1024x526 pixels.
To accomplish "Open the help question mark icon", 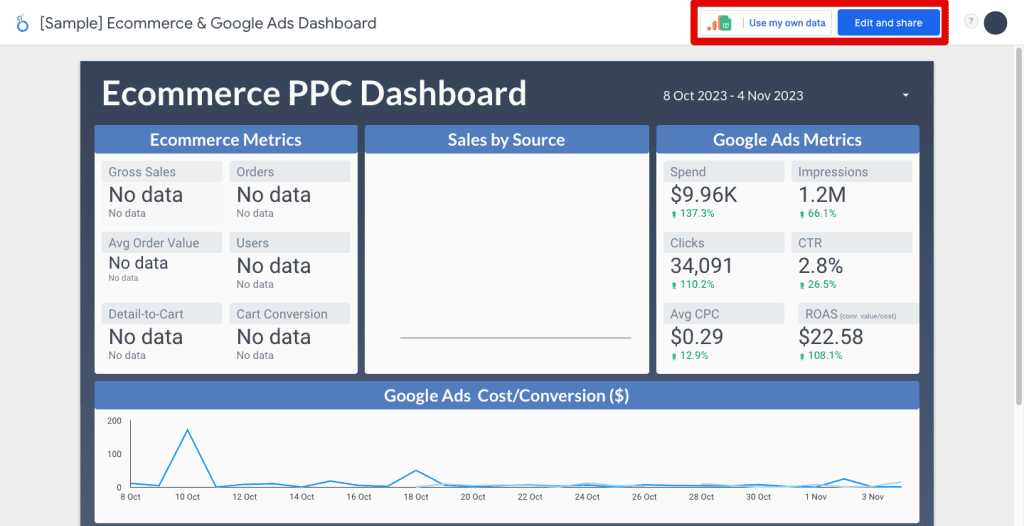I will pyautogui.click(x=971, y=22).
